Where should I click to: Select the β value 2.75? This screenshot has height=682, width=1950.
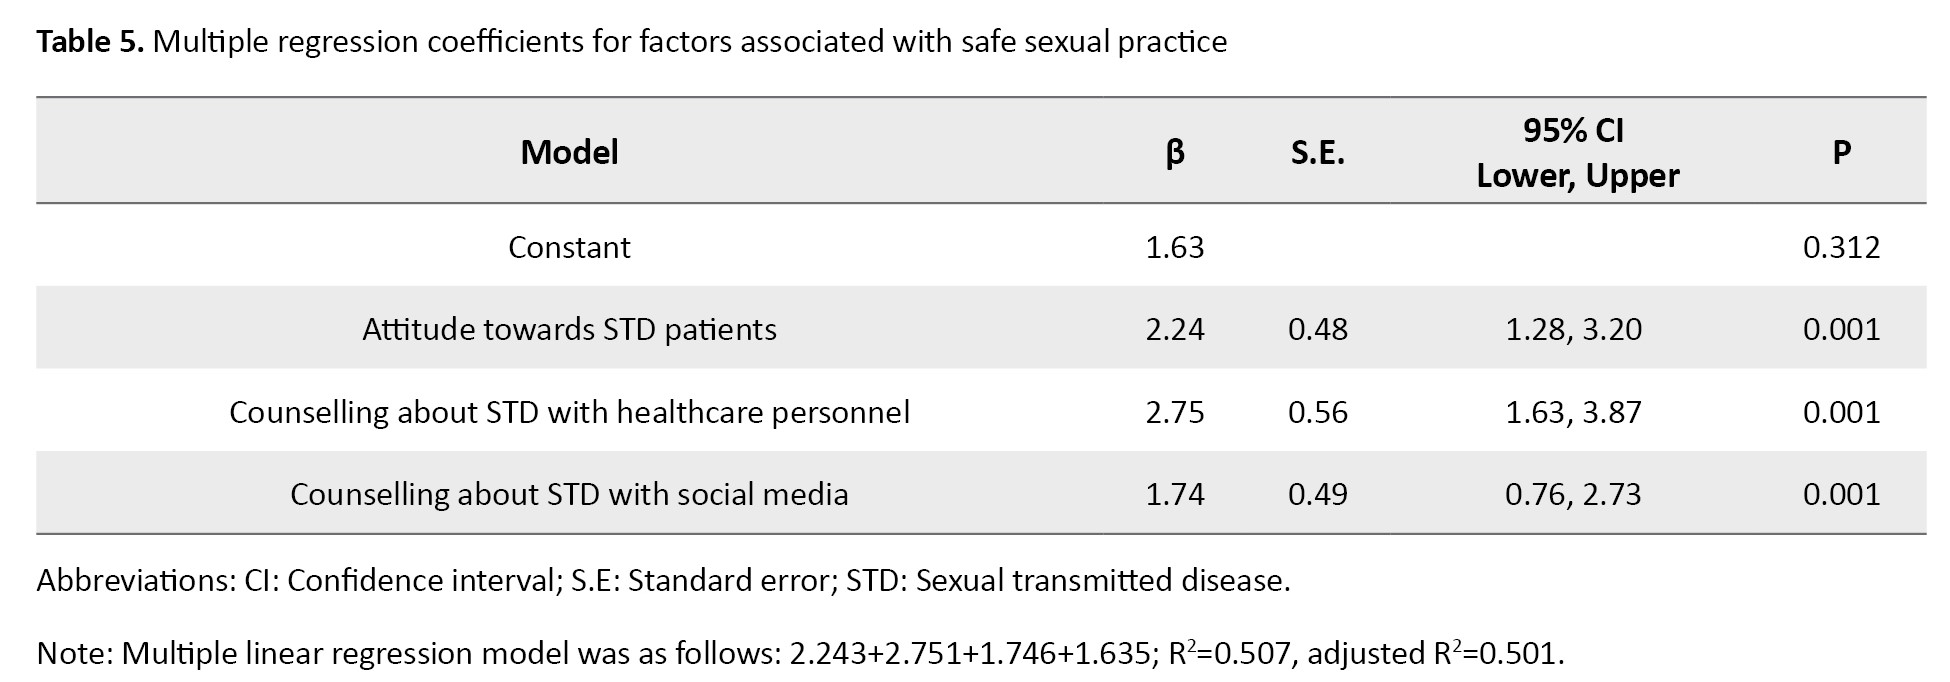tap(1175, 412)
